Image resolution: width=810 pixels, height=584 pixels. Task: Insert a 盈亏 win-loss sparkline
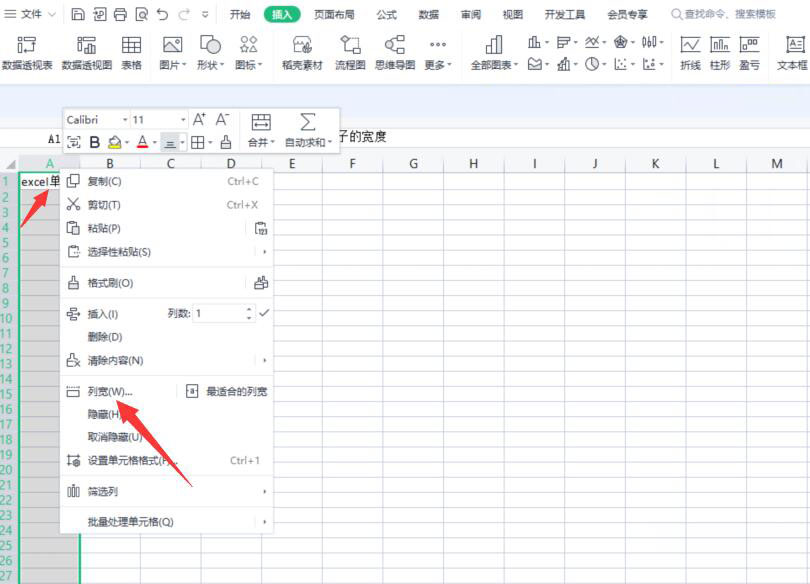click(748, 50)
